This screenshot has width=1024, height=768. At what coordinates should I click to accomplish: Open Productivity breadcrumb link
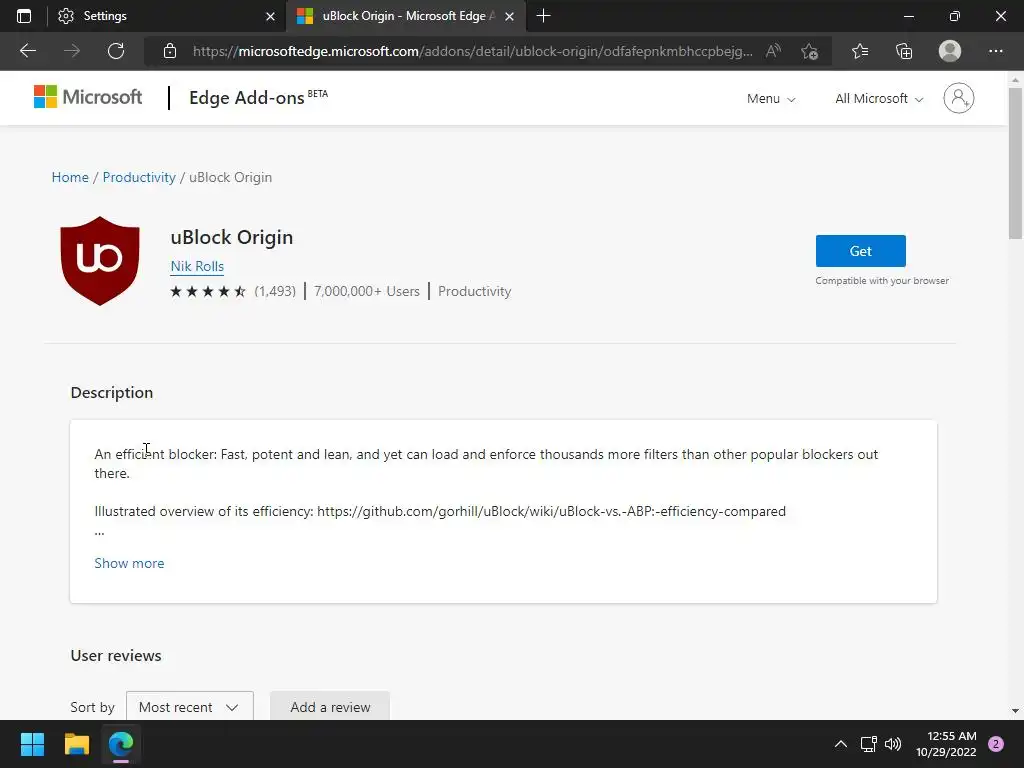pyautogui.click(x=139, y=178)
